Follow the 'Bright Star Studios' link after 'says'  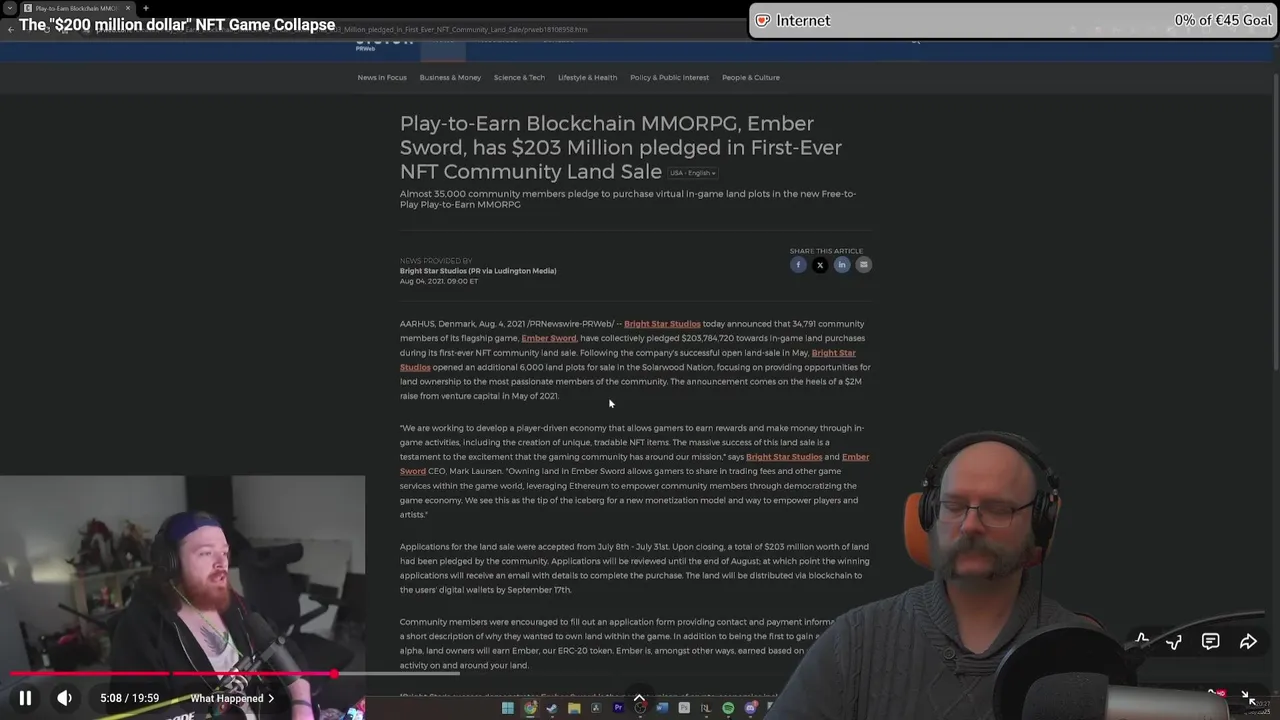(784, 457)
